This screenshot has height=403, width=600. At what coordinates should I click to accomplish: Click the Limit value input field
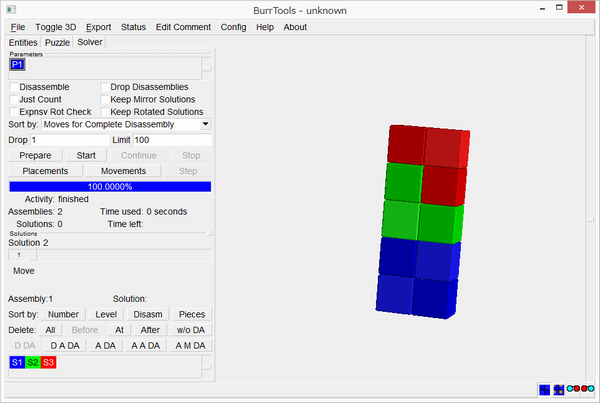pyautogui.click(x=172, y=140)
